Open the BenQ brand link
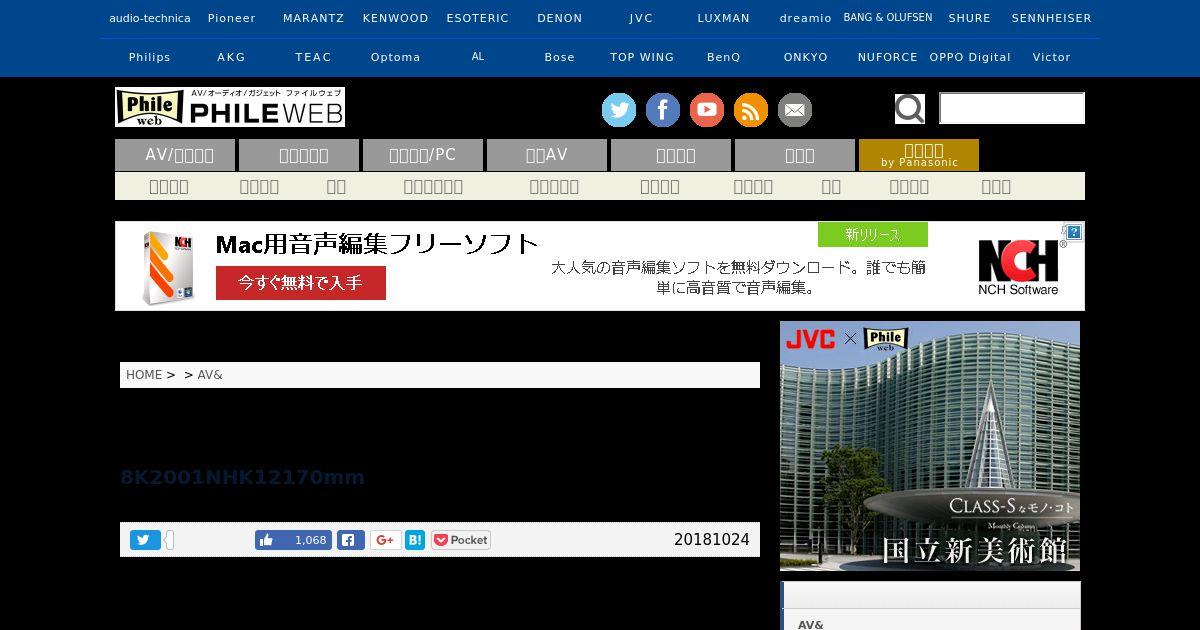1200x630 pixels. (724, 57)
